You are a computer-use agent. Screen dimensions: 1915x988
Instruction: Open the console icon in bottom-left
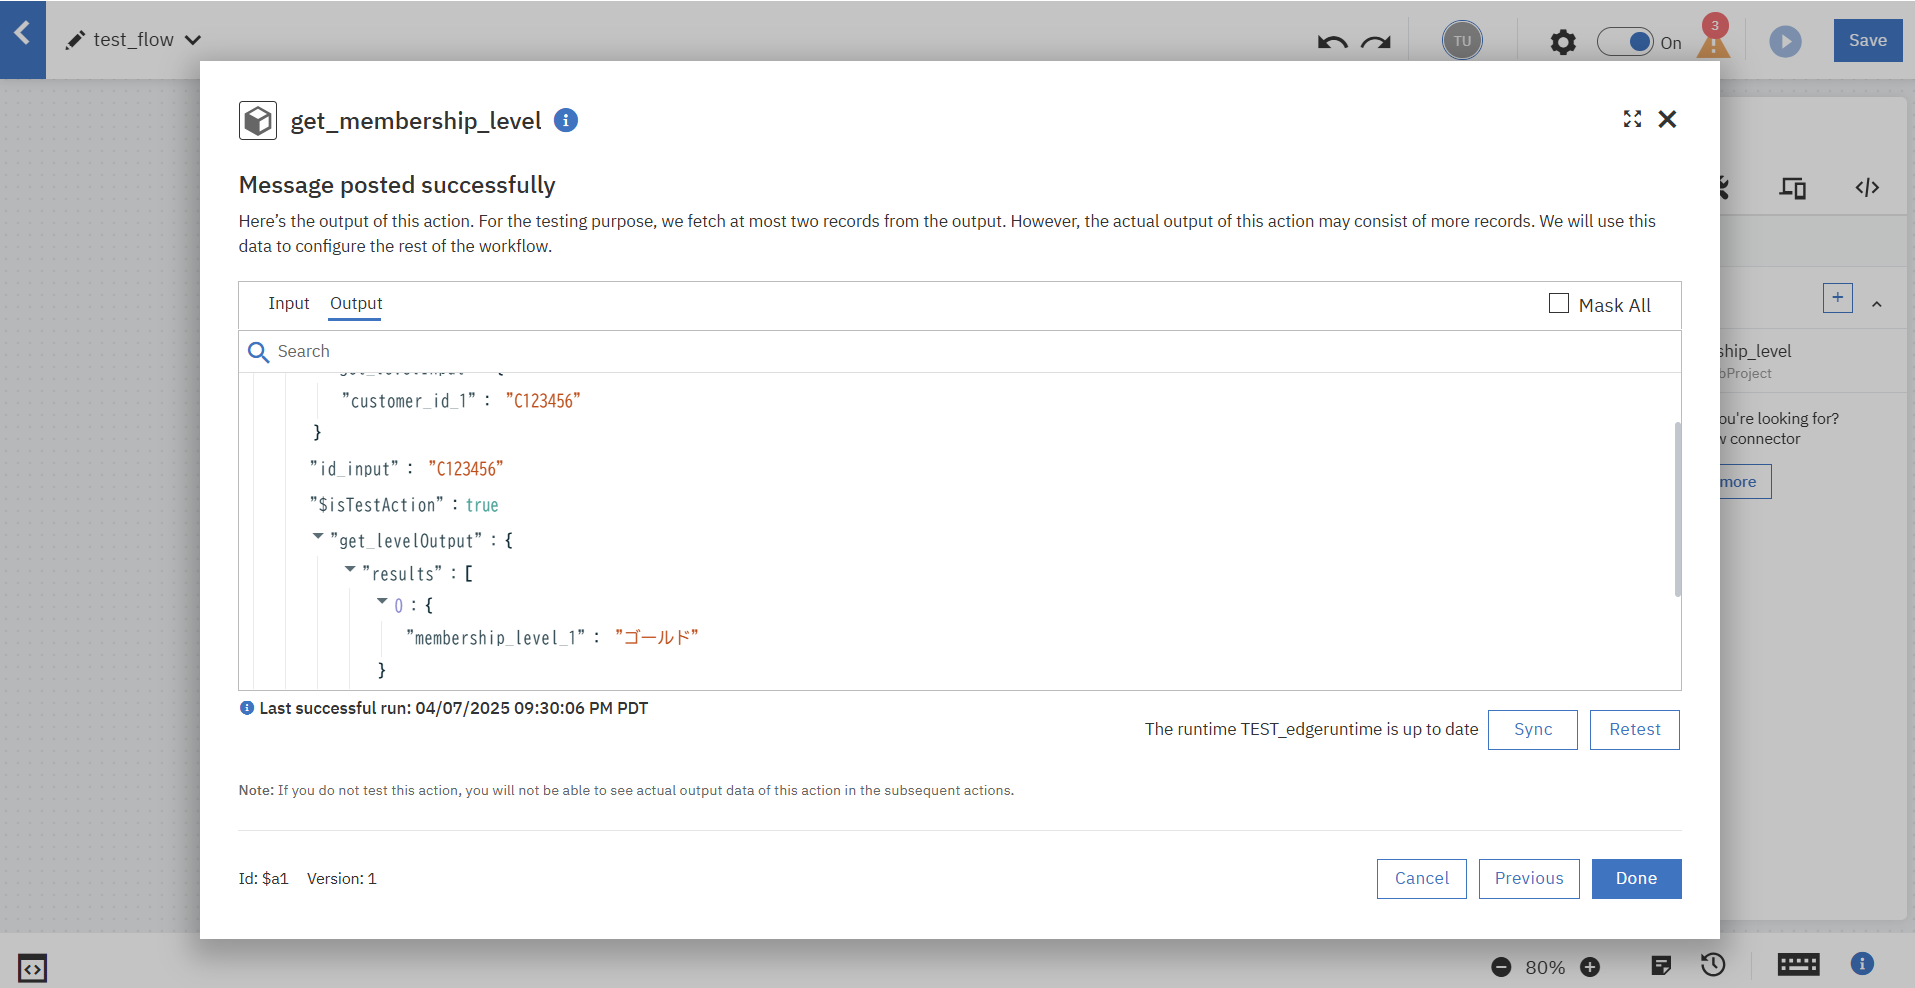click(x=32, y=968)
